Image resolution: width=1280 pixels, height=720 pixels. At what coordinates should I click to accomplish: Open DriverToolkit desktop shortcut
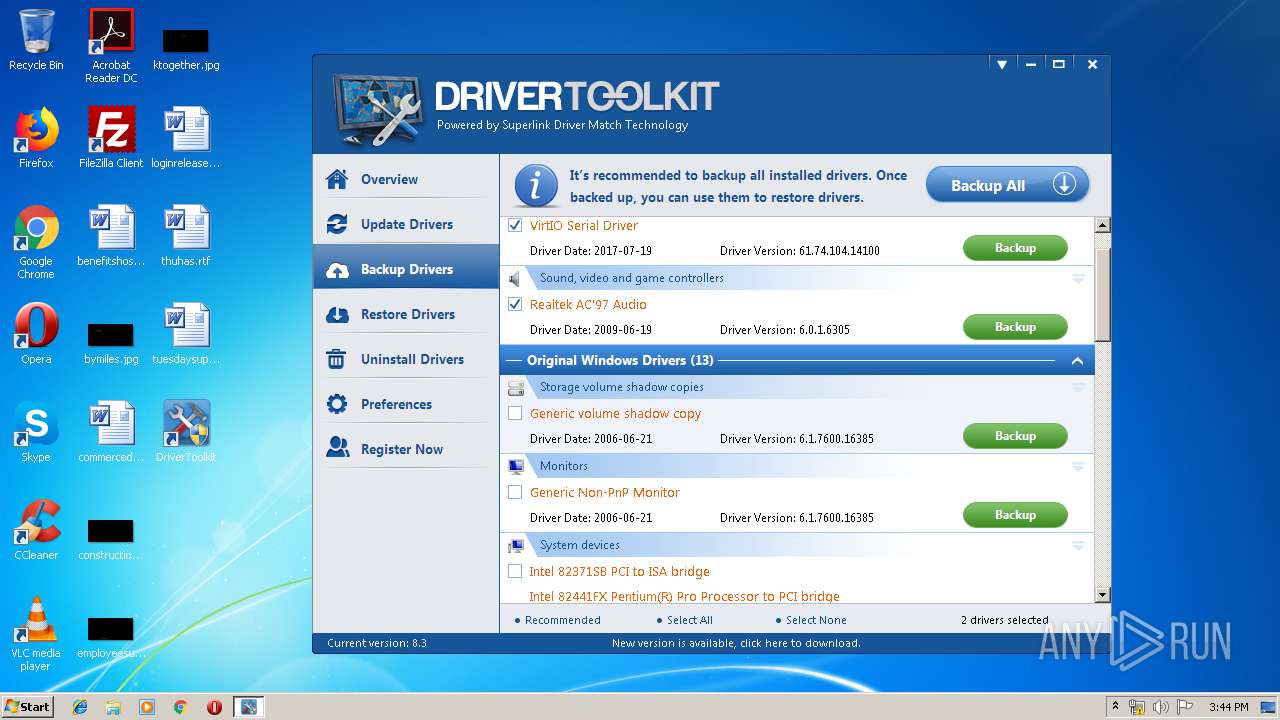(x=186, y=433)
